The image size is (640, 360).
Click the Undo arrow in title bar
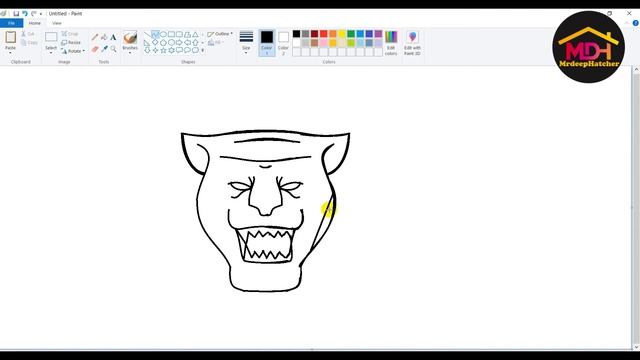click(25, 13)
